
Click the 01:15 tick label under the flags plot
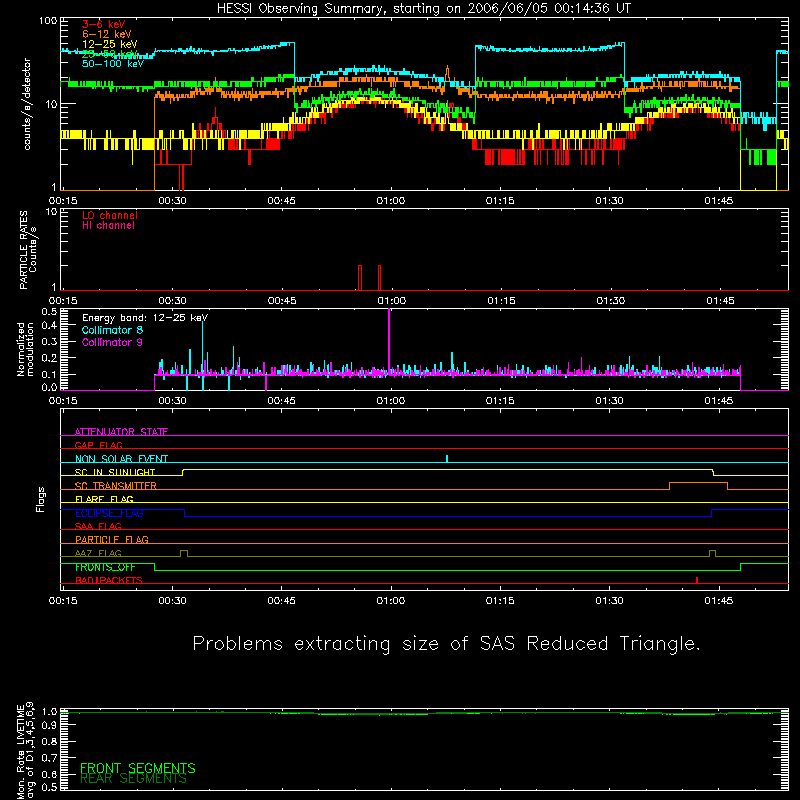(x=500, y=601)
